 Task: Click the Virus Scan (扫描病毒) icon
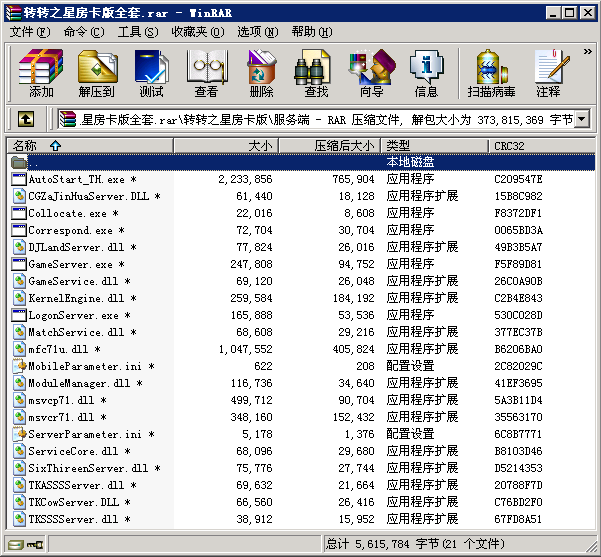click(491, 73)
